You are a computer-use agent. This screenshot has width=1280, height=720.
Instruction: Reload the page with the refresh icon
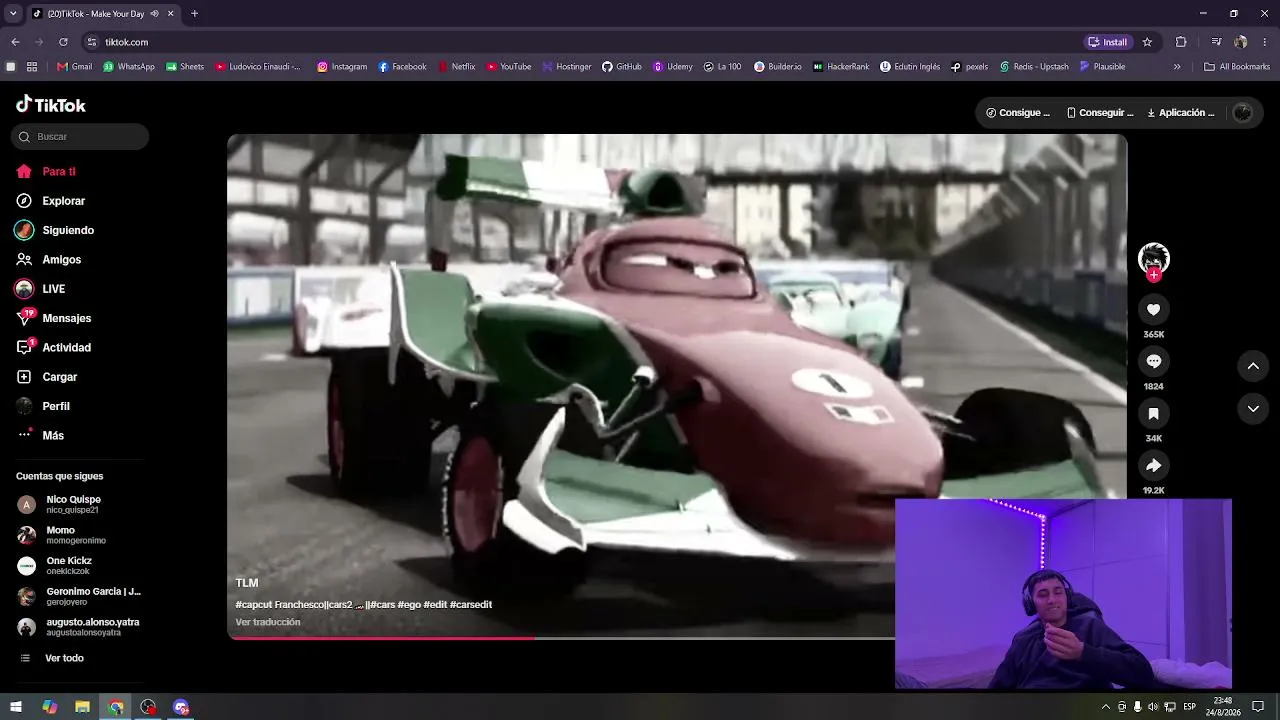point(63,42)
